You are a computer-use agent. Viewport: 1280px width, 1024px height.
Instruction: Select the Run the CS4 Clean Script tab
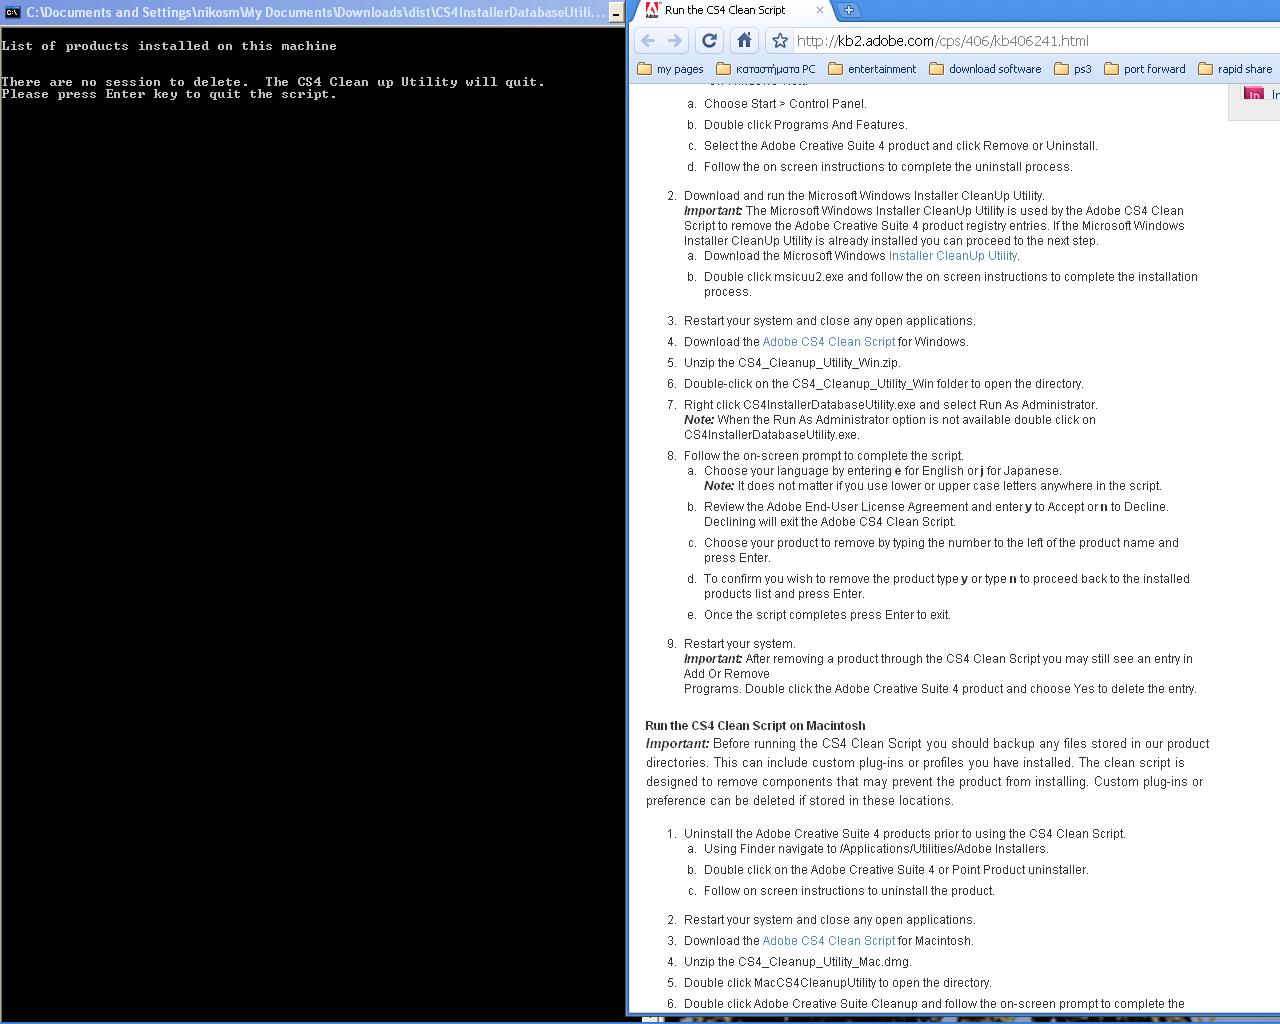(735, 10)
